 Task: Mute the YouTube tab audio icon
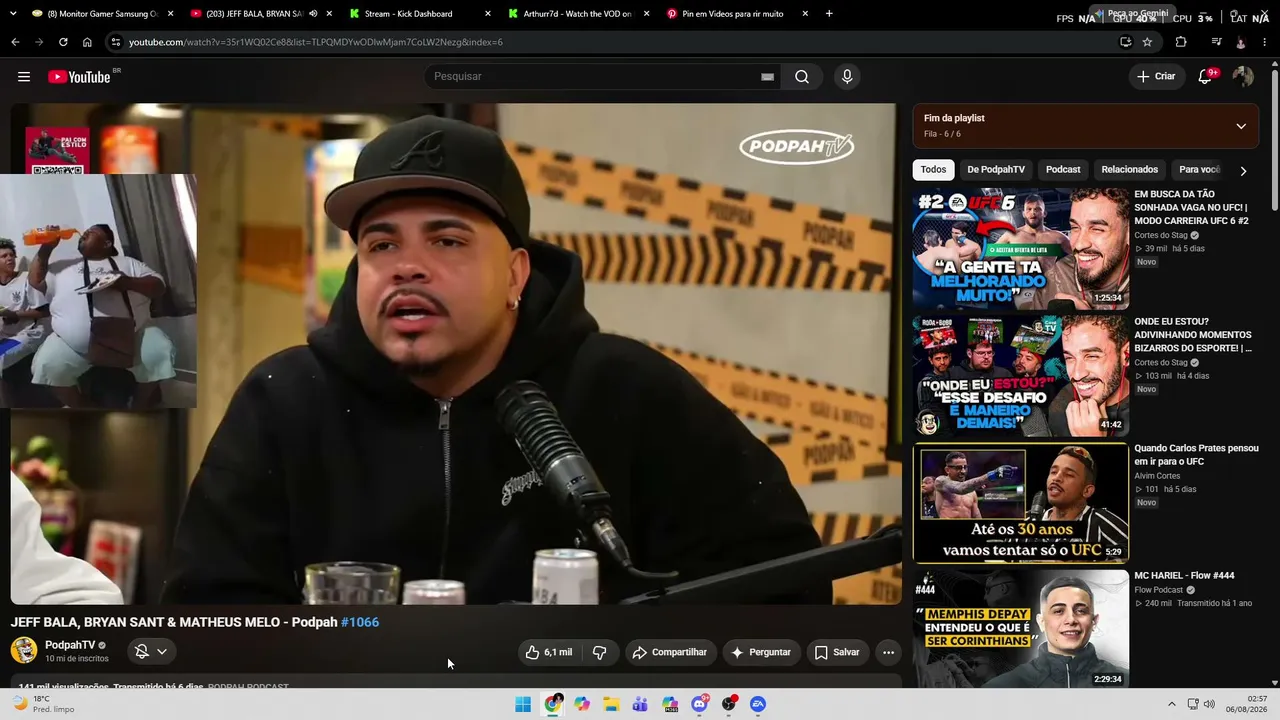coord(313,14)
